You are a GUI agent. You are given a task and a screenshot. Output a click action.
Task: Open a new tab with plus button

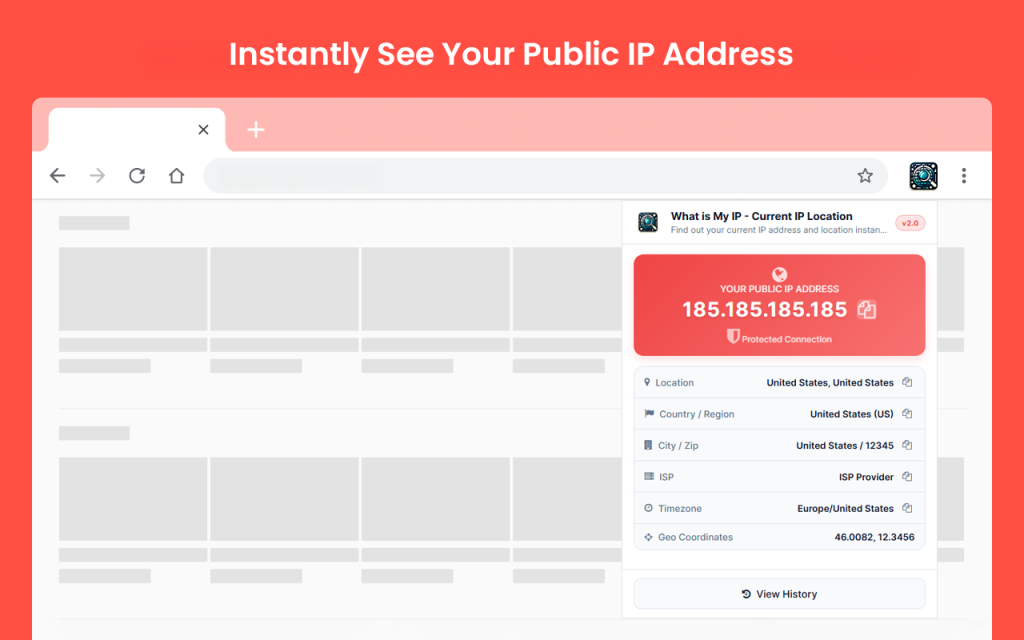(x=256, y=130)
